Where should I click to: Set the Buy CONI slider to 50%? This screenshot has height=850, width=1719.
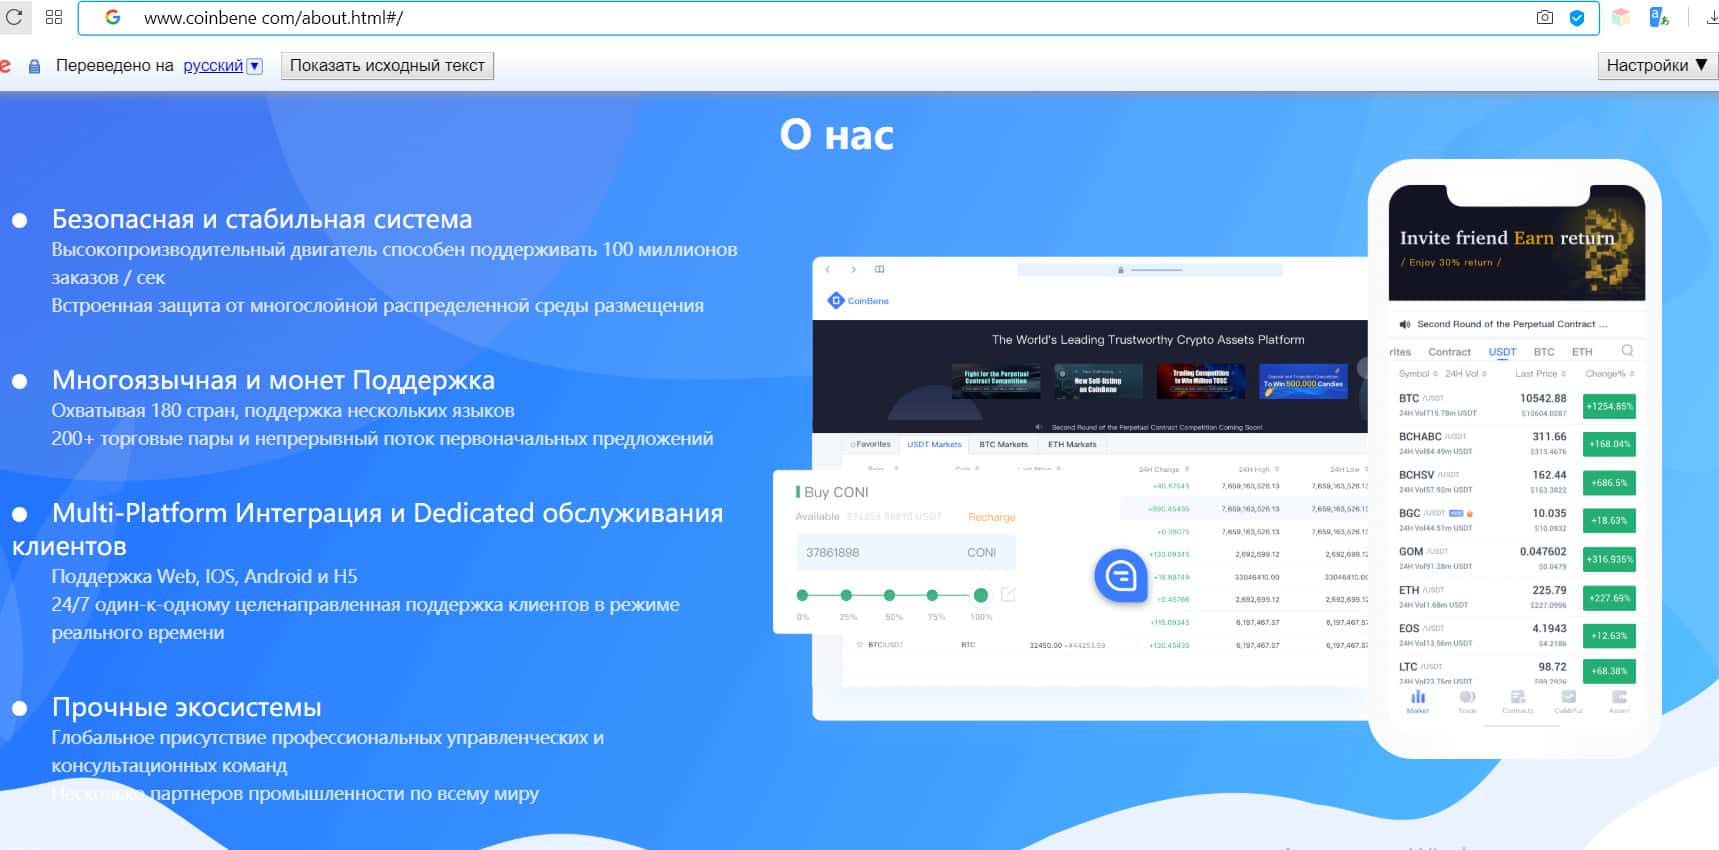pyautogui.click(x=889, y=595)
